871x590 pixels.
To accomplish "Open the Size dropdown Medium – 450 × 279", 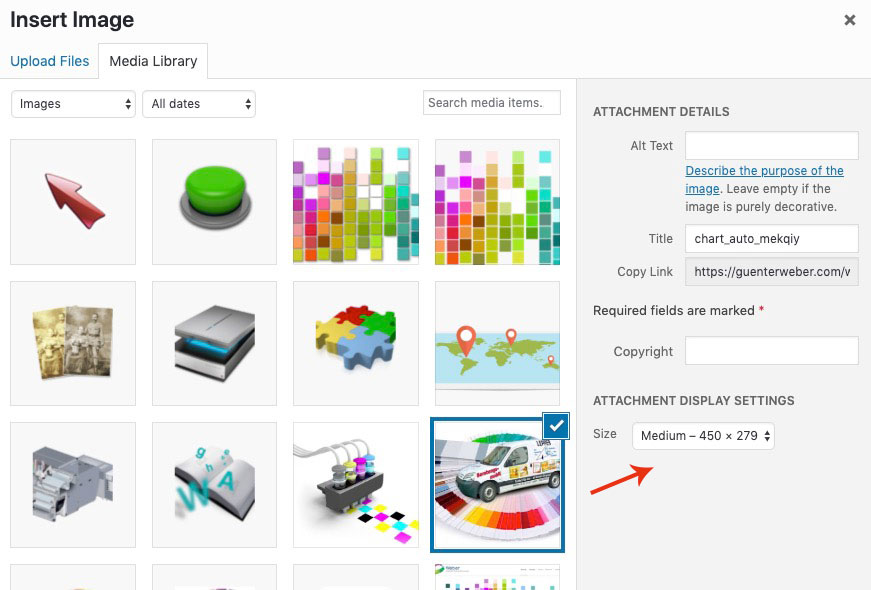I will [703, 436].
